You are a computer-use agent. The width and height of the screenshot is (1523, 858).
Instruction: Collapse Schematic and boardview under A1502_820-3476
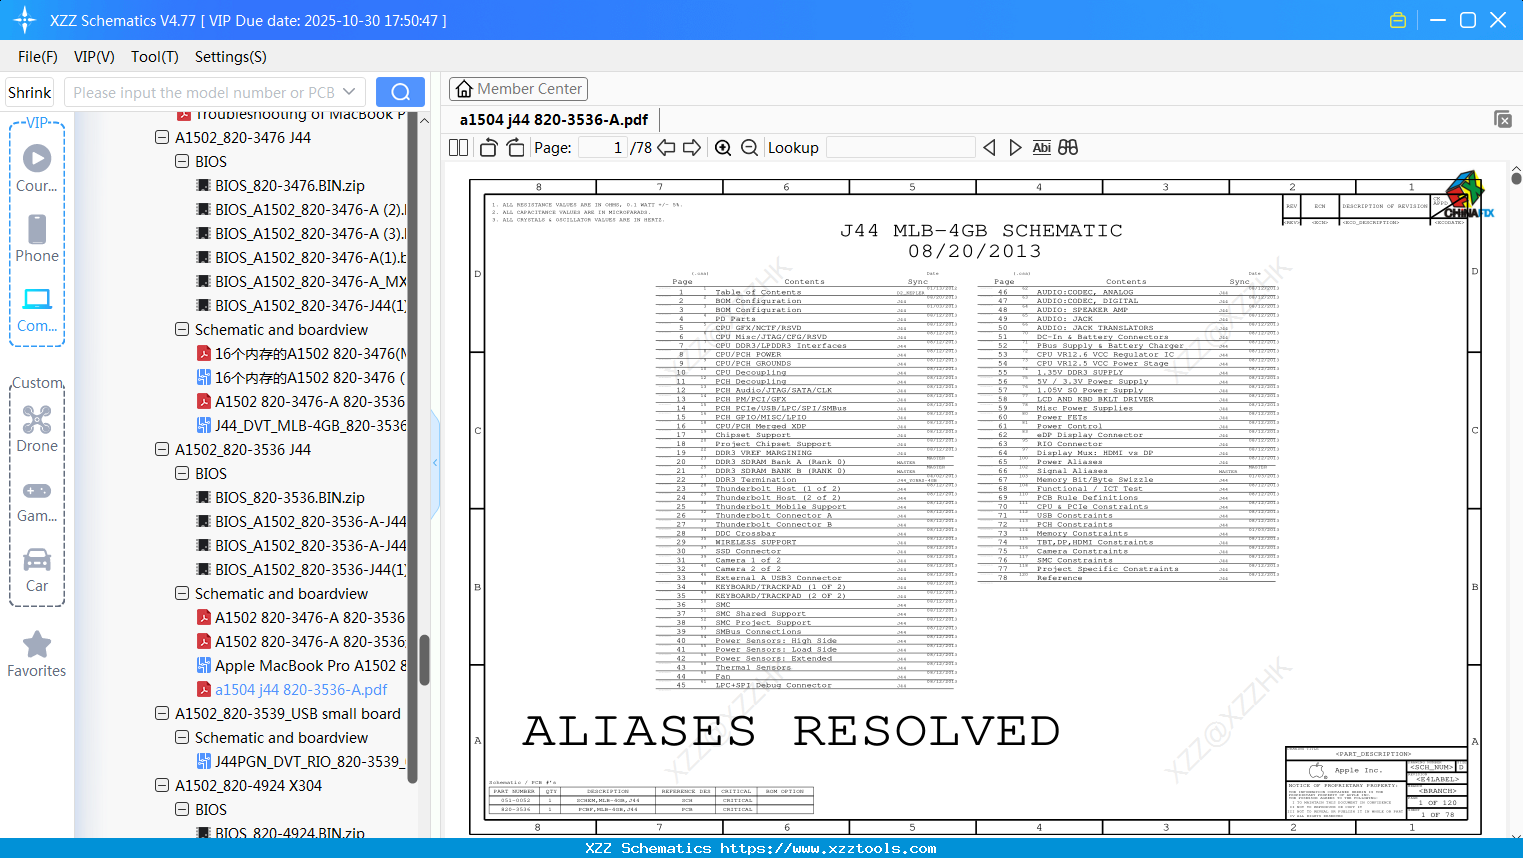click(182, 329)
